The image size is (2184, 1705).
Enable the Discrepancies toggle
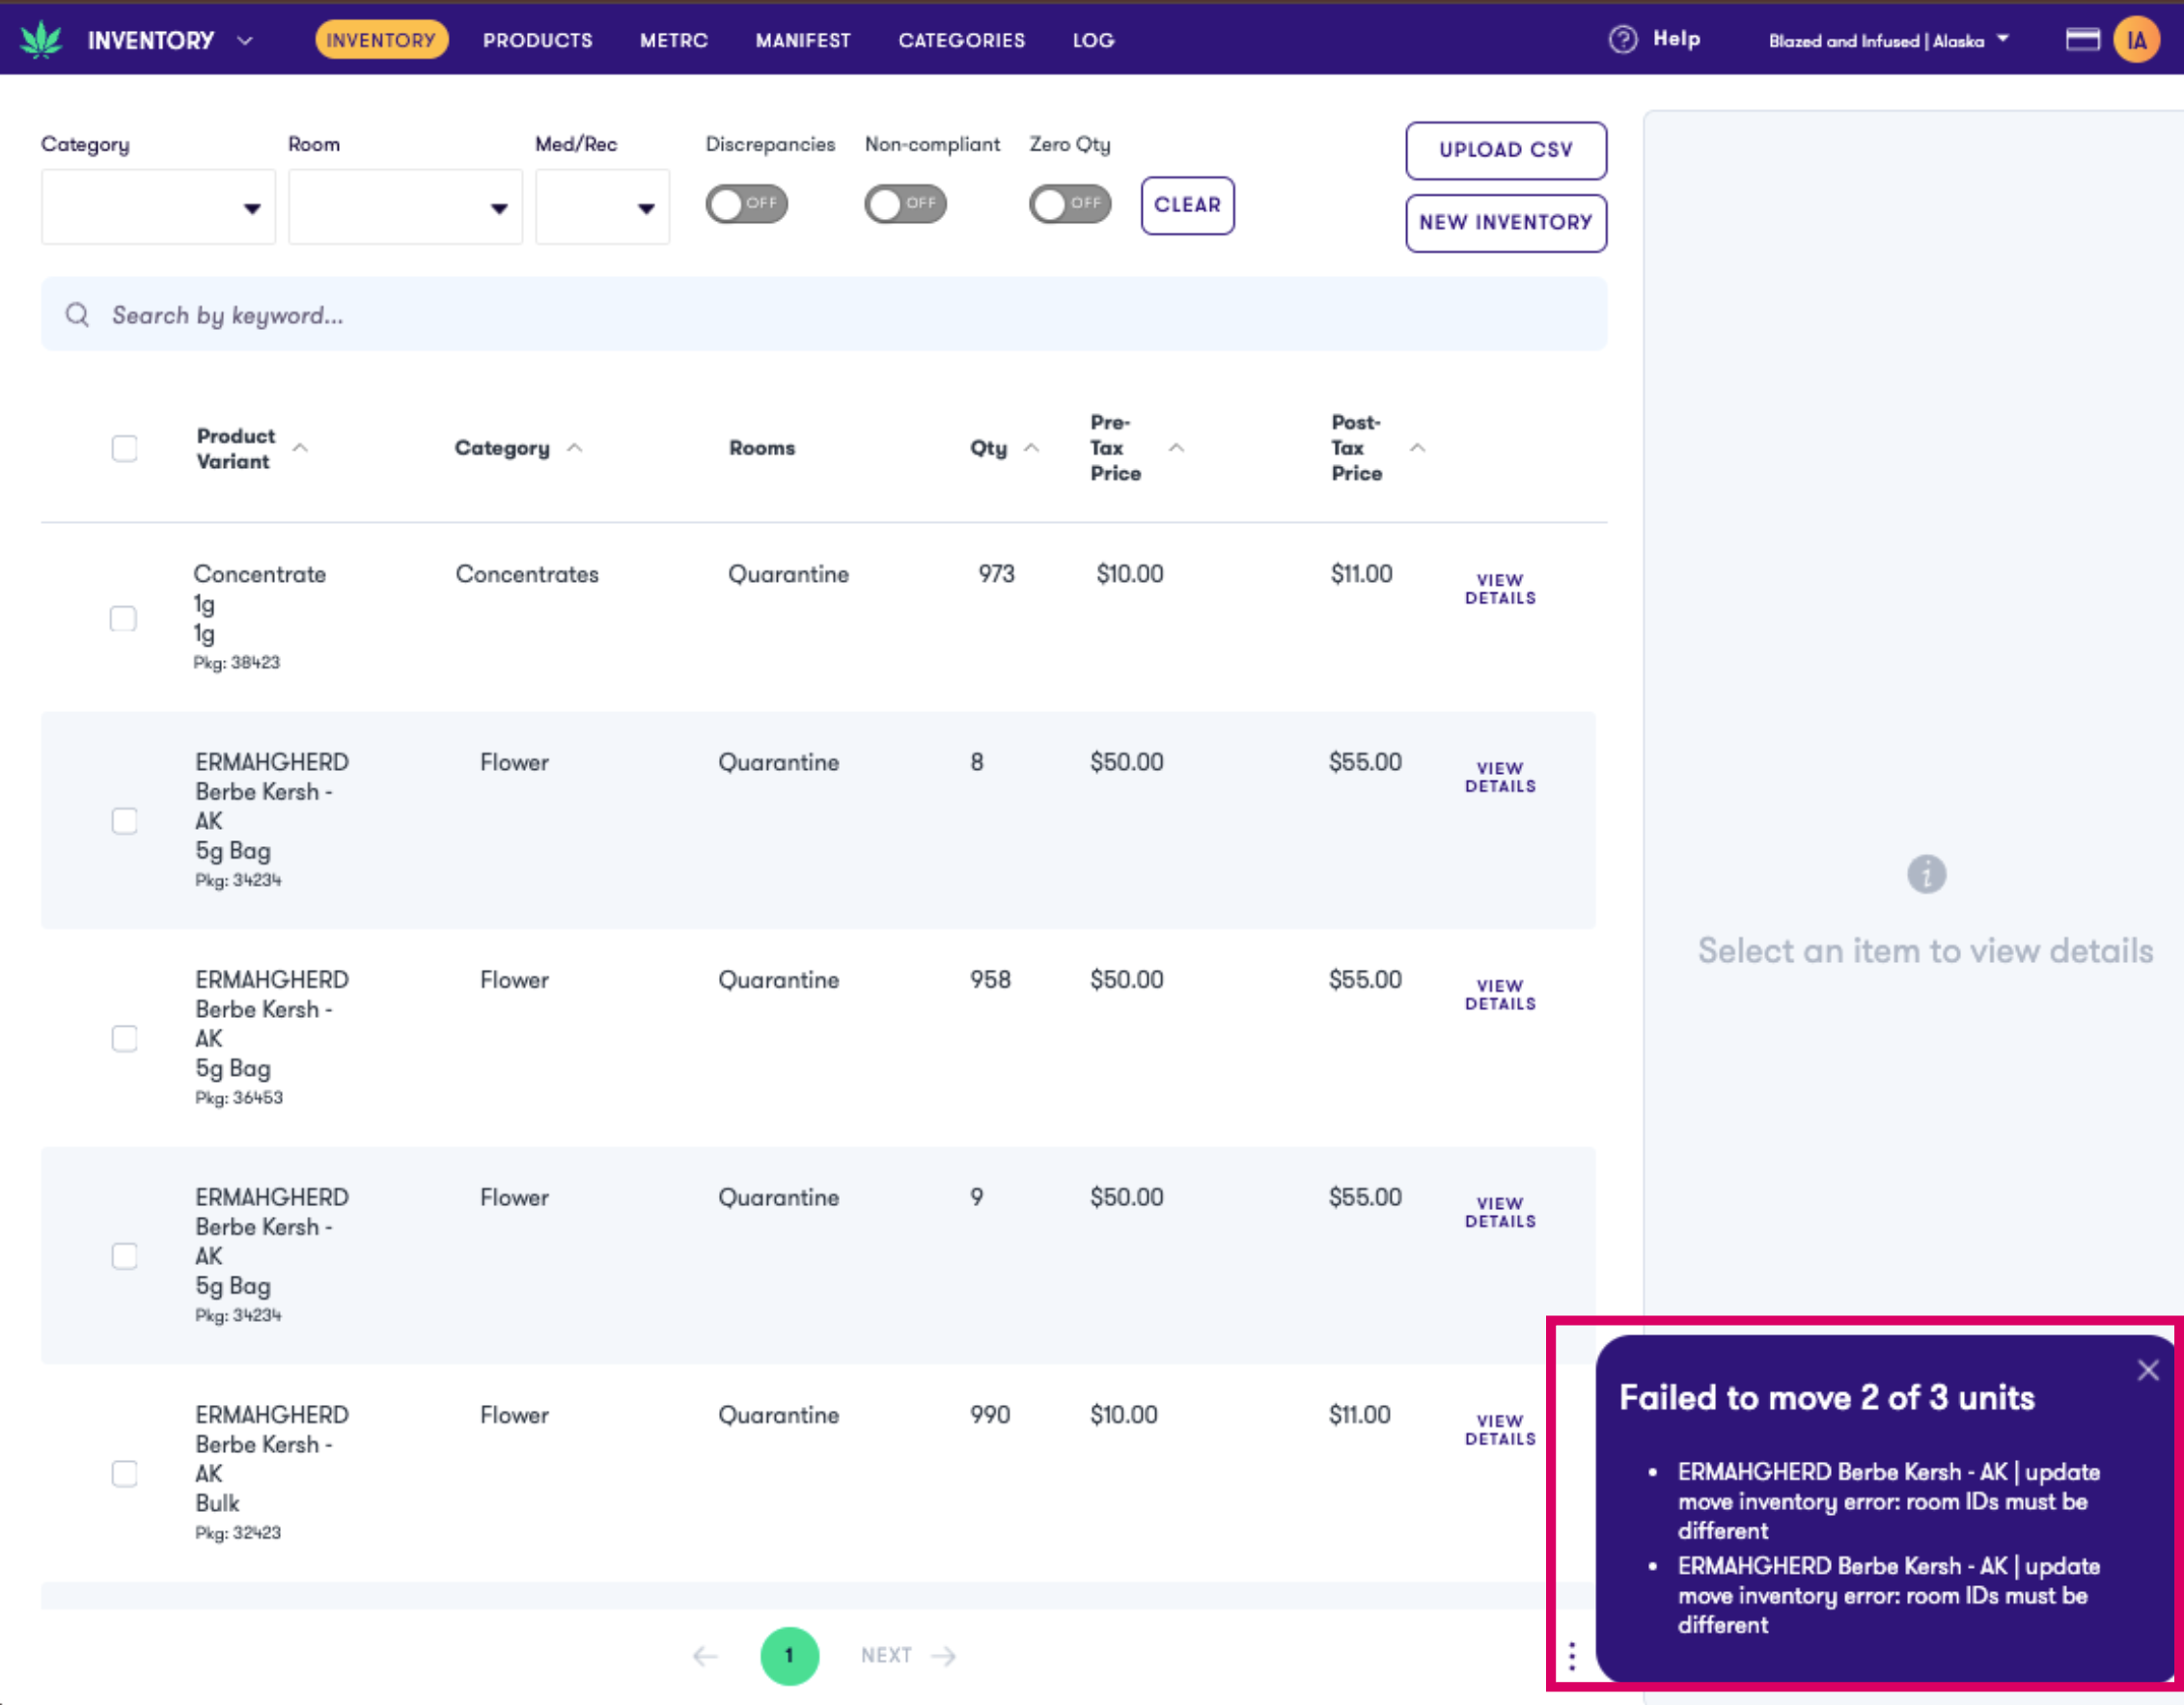click(747, 204)
